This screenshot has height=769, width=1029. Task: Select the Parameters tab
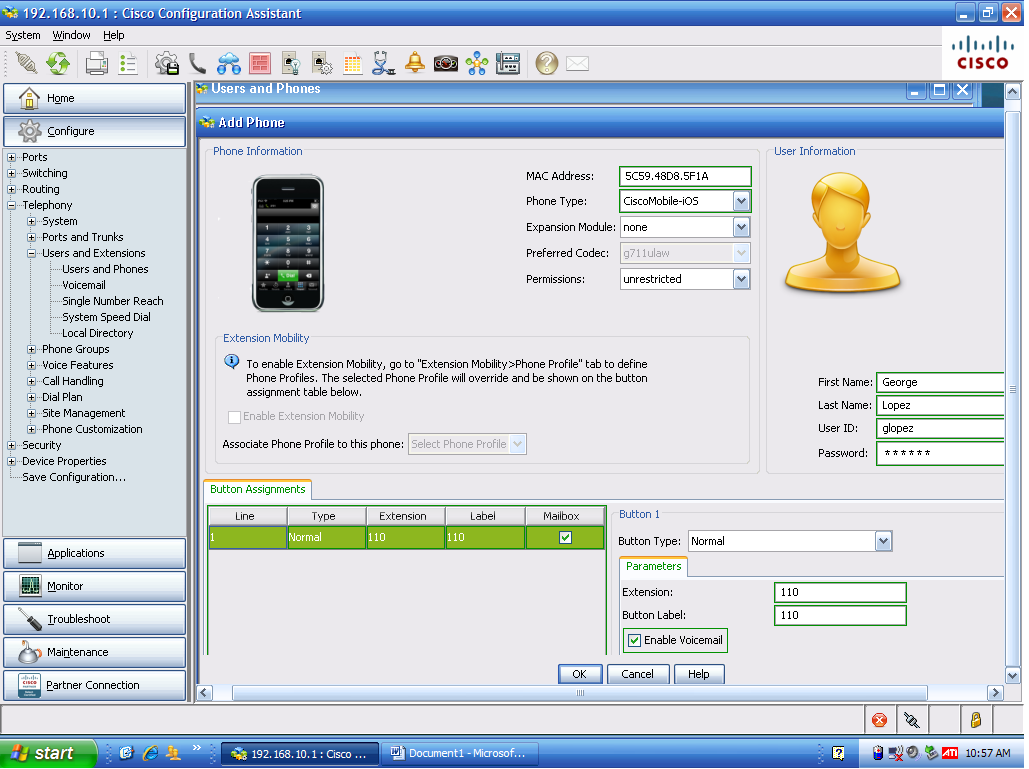654,566
